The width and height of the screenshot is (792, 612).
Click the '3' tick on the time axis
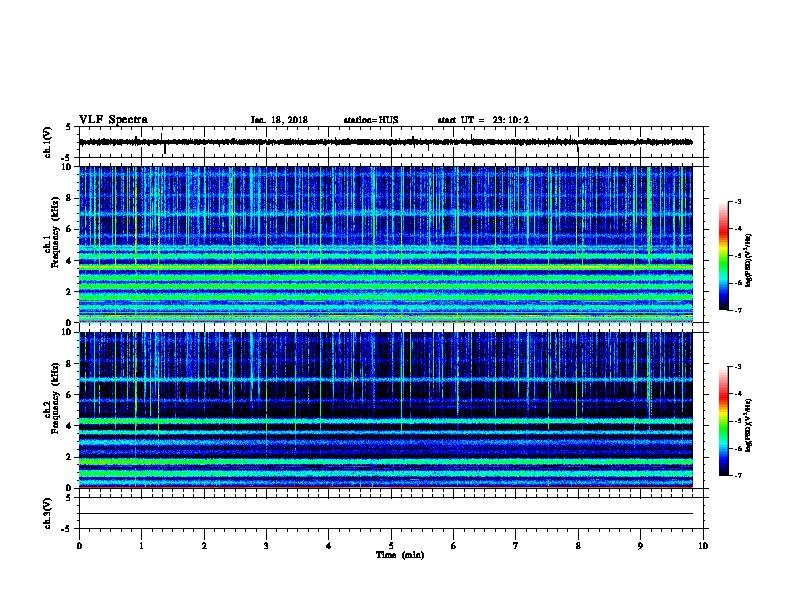tap(266, 546)
